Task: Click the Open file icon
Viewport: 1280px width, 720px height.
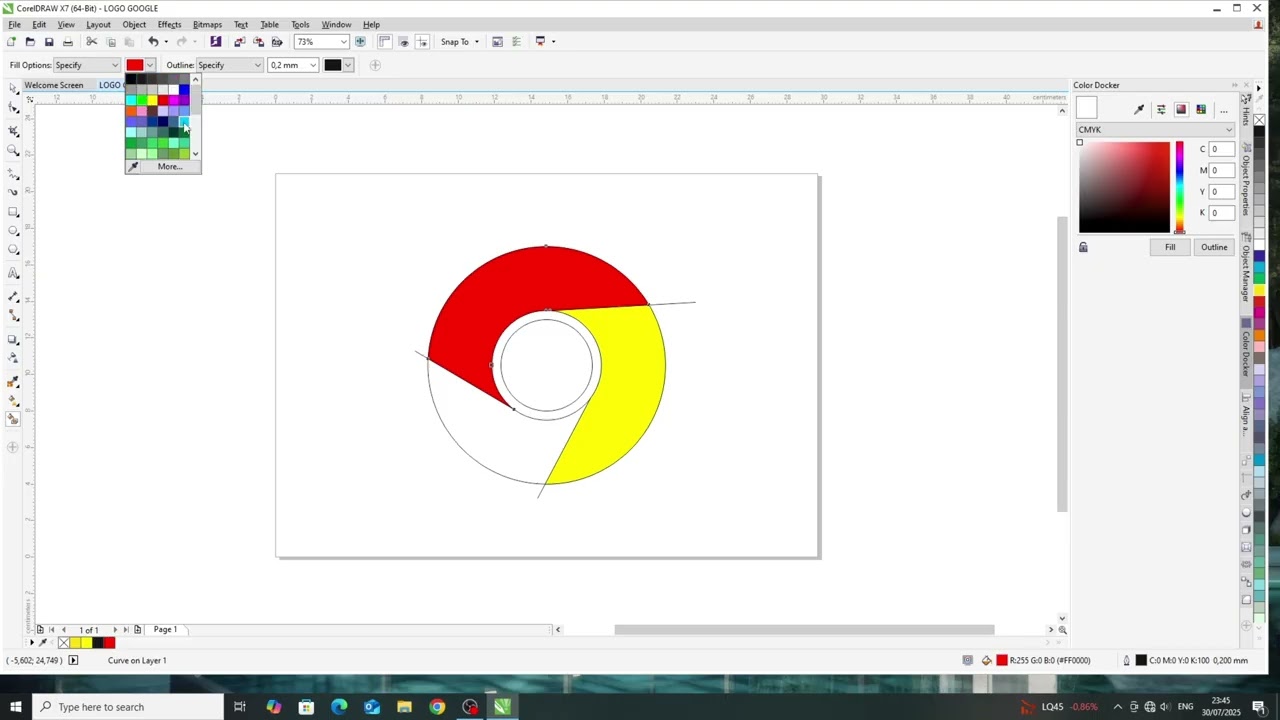Action: [x=30, y=42]
